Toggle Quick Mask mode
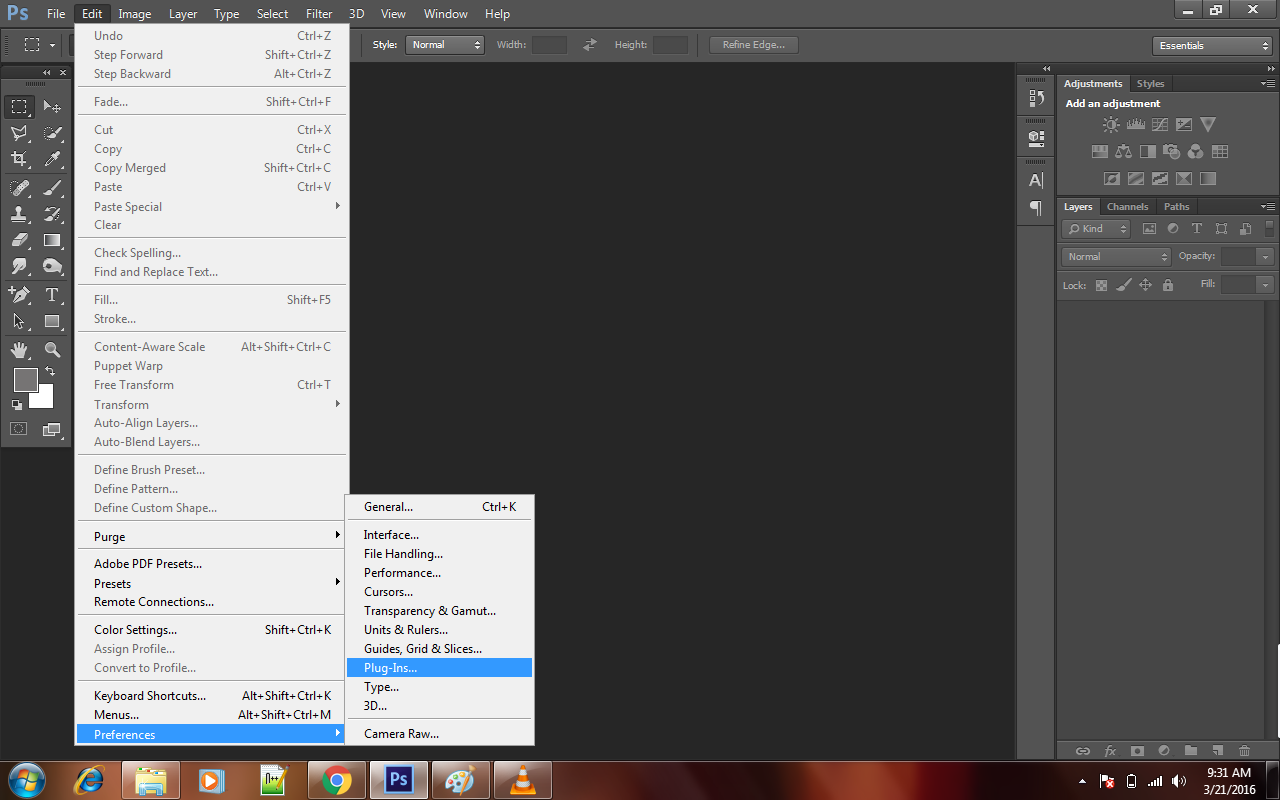This screenshot has width=1280, height=800. [x=19, y=429]
